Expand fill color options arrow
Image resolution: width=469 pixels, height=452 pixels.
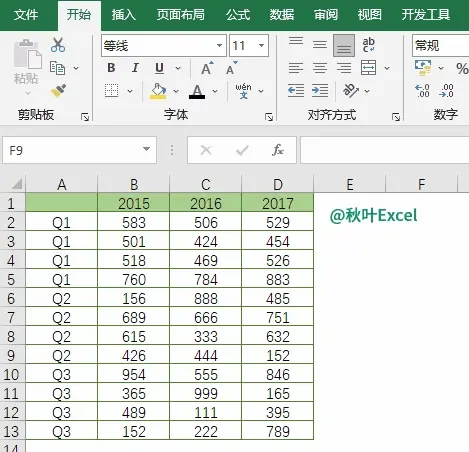(176, 91)
